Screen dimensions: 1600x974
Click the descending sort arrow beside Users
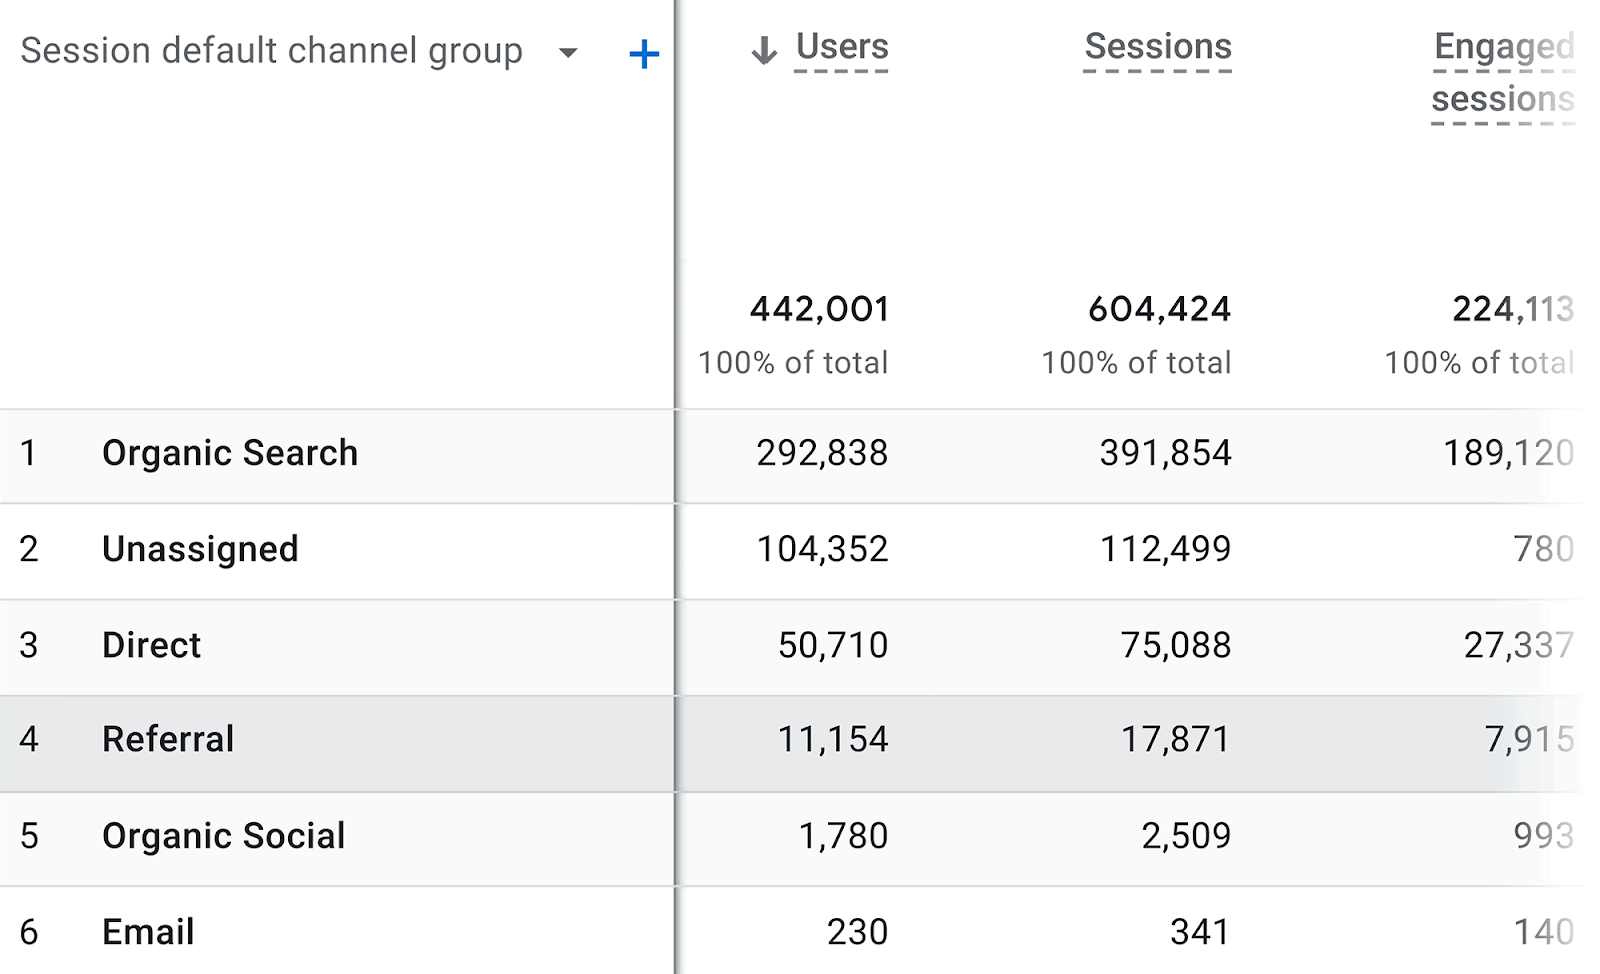764,50
